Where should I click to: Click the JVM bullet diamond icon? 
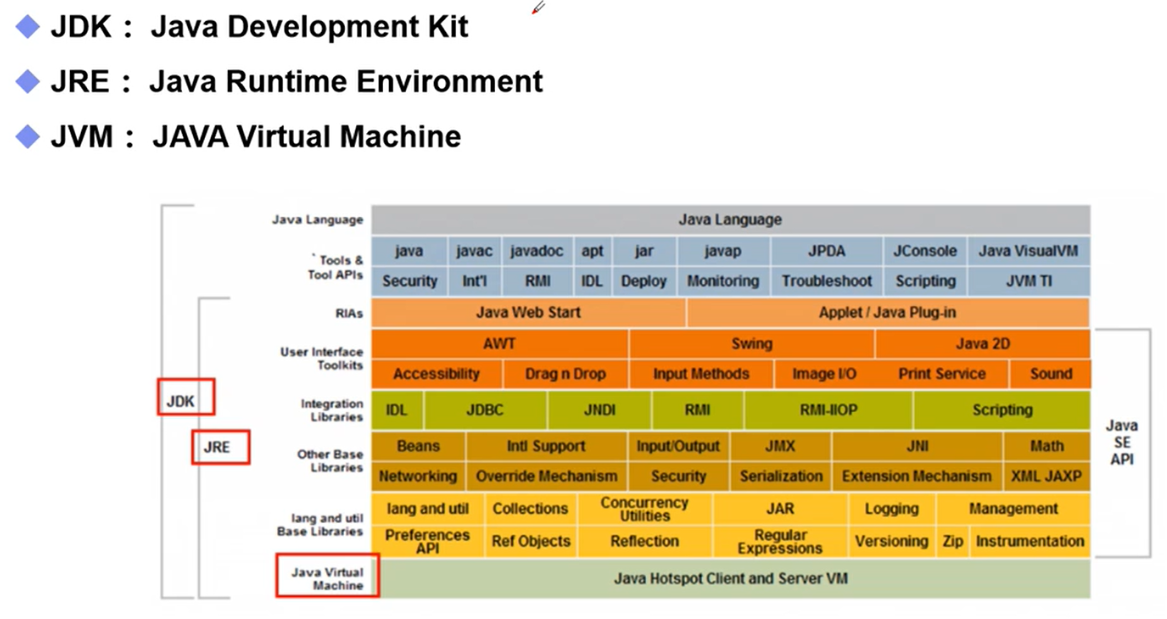pos(28,137)
